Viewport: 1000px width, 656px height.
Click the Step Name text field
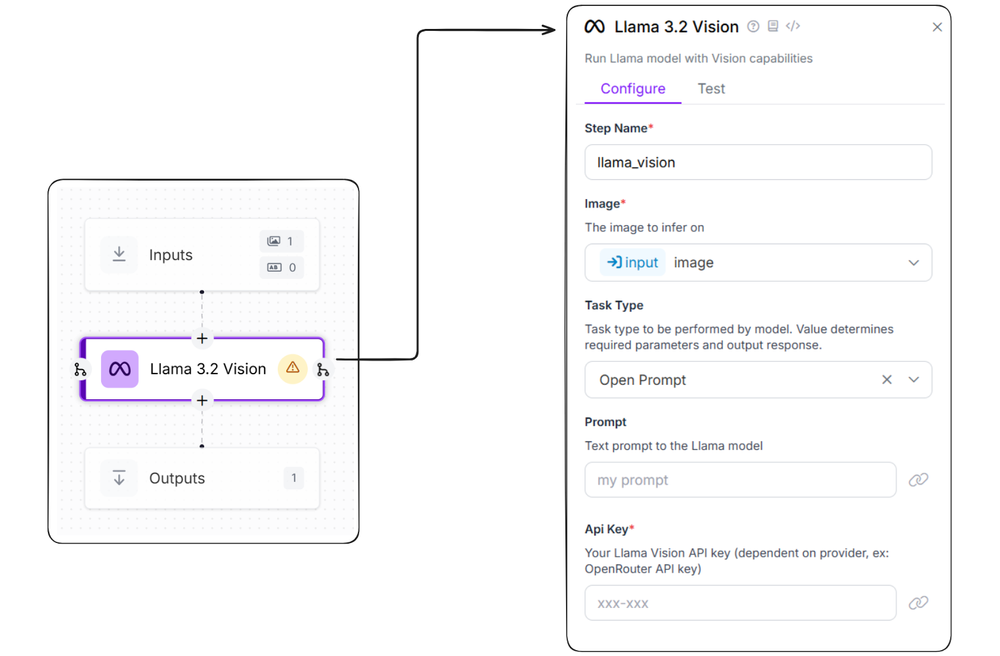click(757, 162)
